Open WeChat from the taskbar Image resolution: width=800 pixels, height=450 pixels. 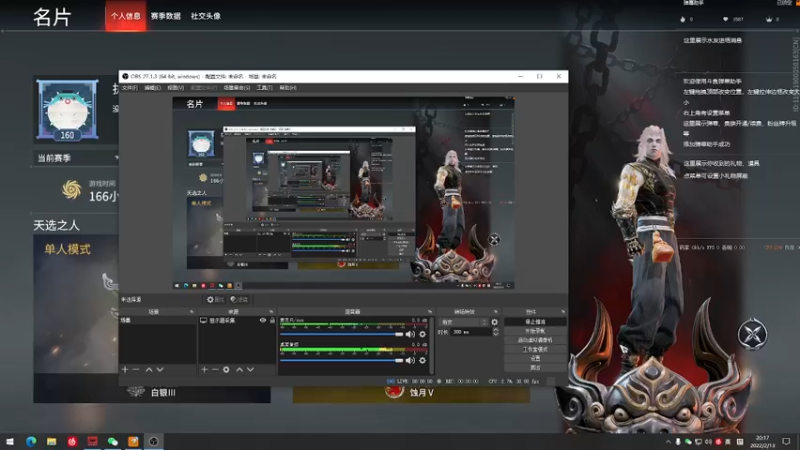(x=113, y=441)
